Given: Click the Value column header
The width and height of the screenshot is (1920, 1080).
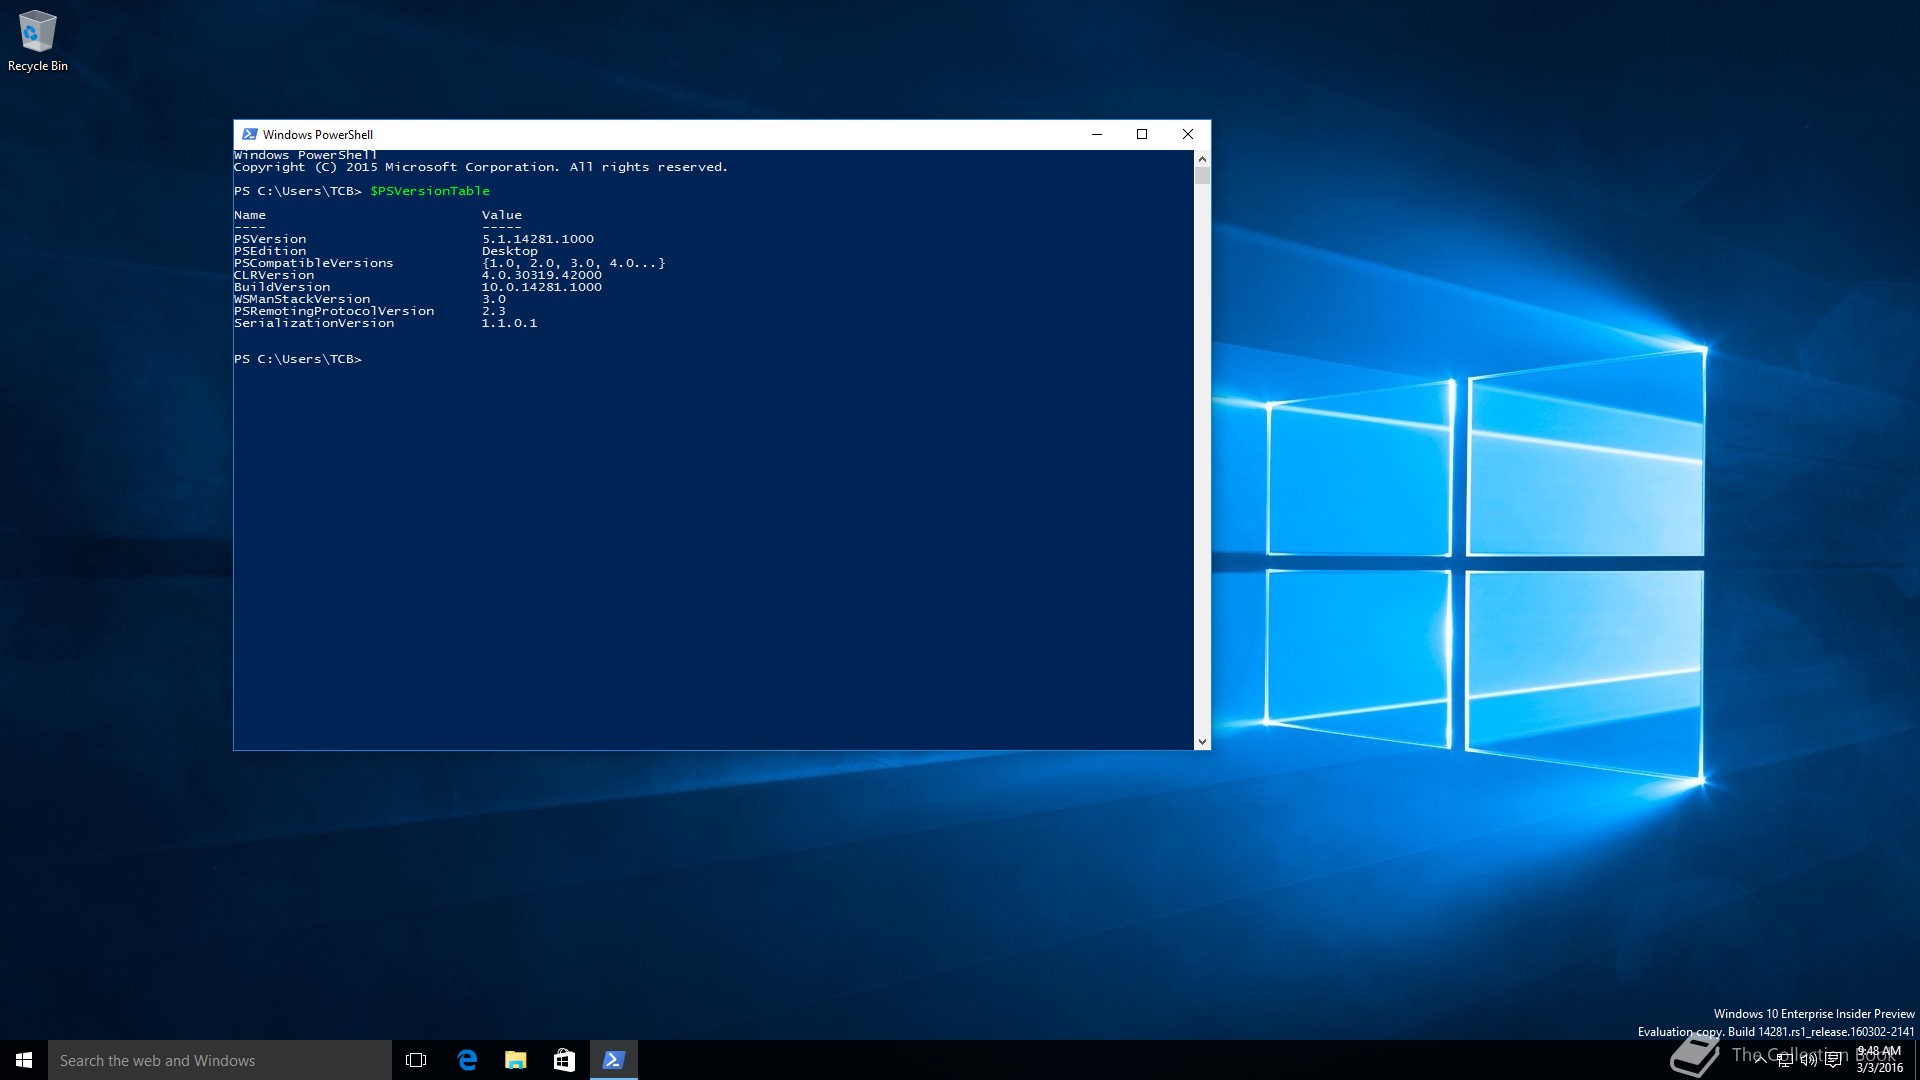Looking at the screenshot, I should pyautogui.click(x=502, y=215).
